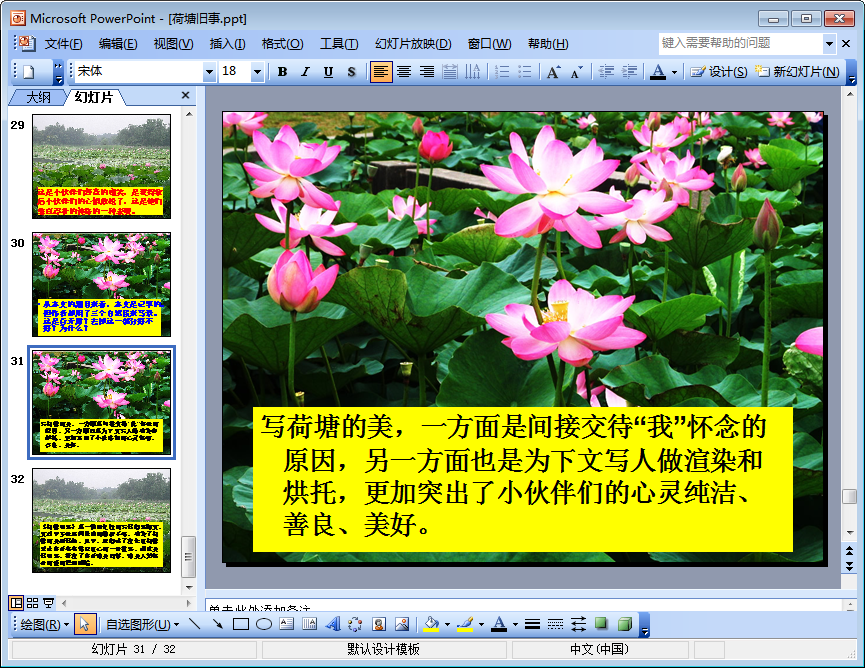Toggle underline formatting
Image resolution: width=865 pixels, height=668 pixels.
[x=328, y=72]
